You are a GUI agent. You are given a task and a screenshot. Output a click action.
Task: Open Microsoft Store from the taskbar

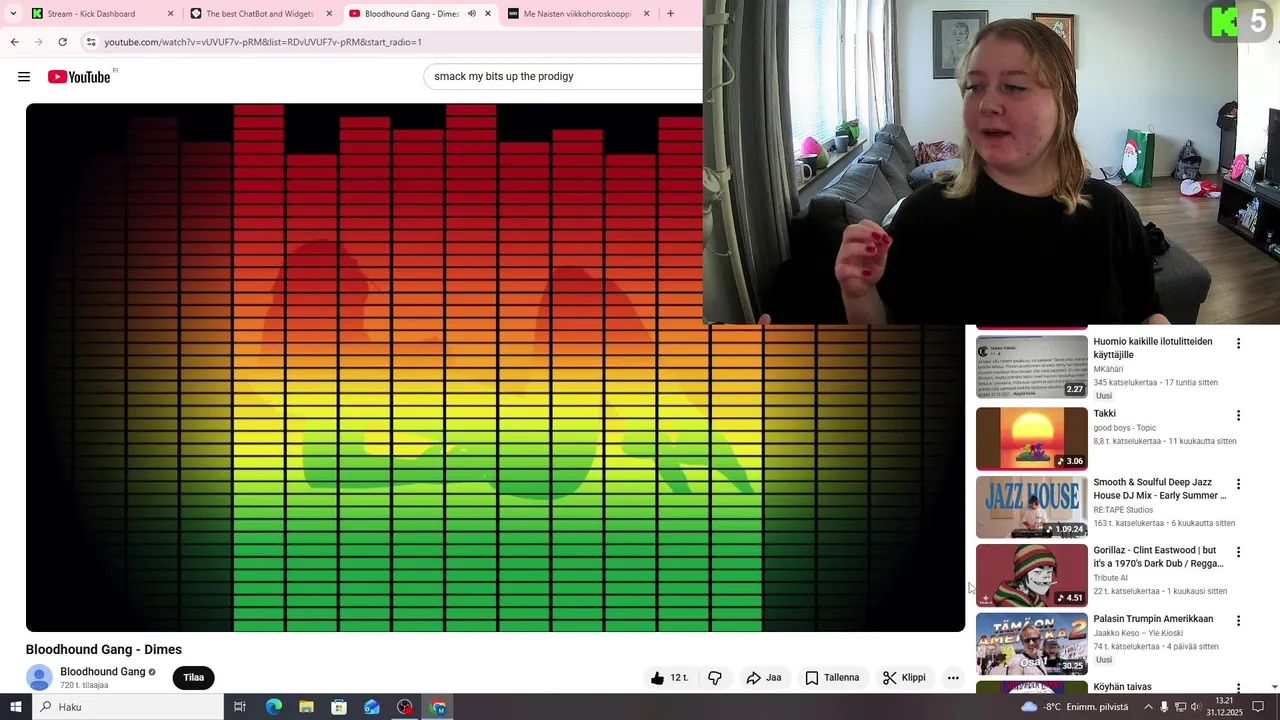(x=339, y=707)
